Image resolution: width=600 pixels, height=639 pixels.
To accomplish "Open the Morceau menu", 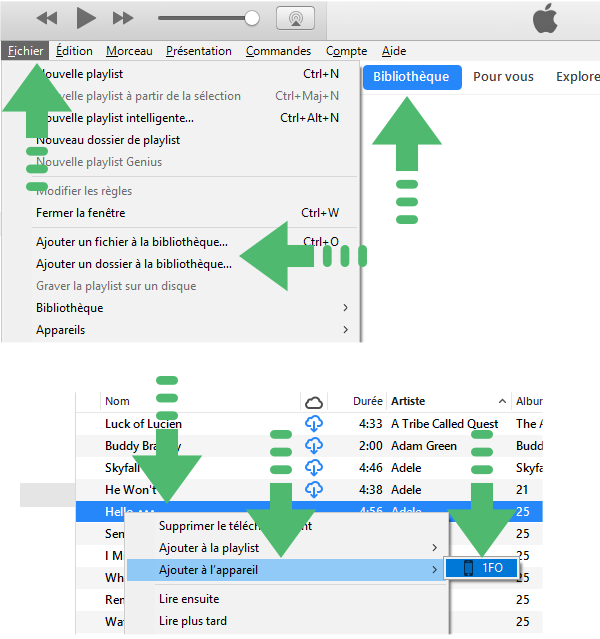I will [129, 51].
